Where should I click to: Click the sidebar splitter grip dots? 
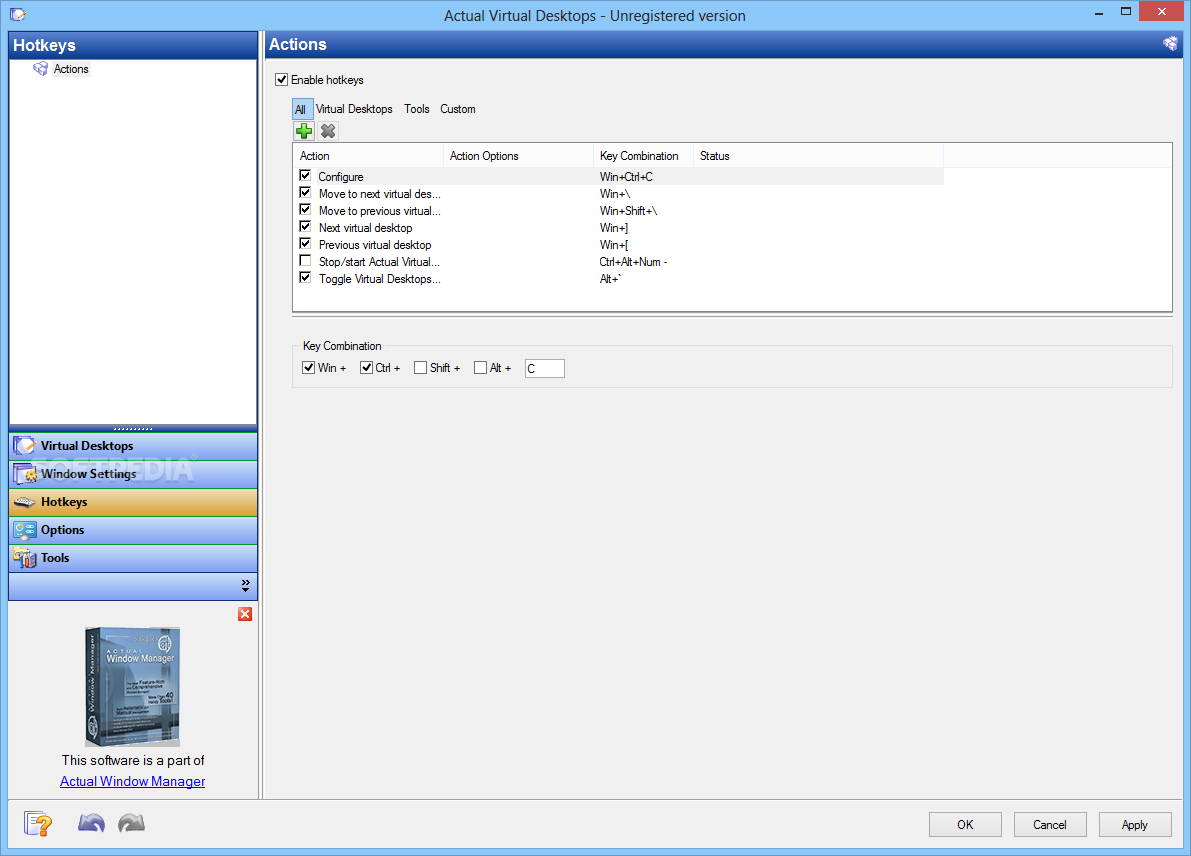pos(133,428)
